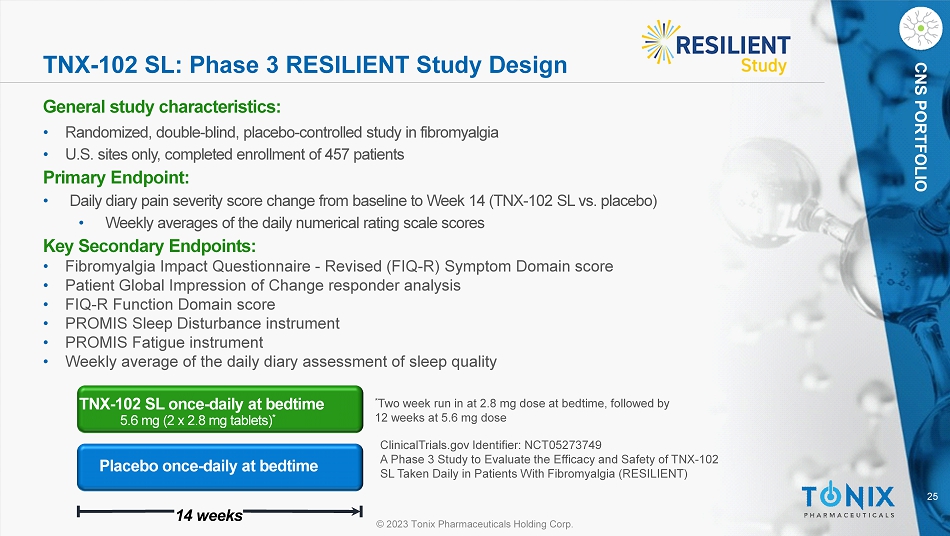
Task: Click the slide page number 25
Action: 933,497
